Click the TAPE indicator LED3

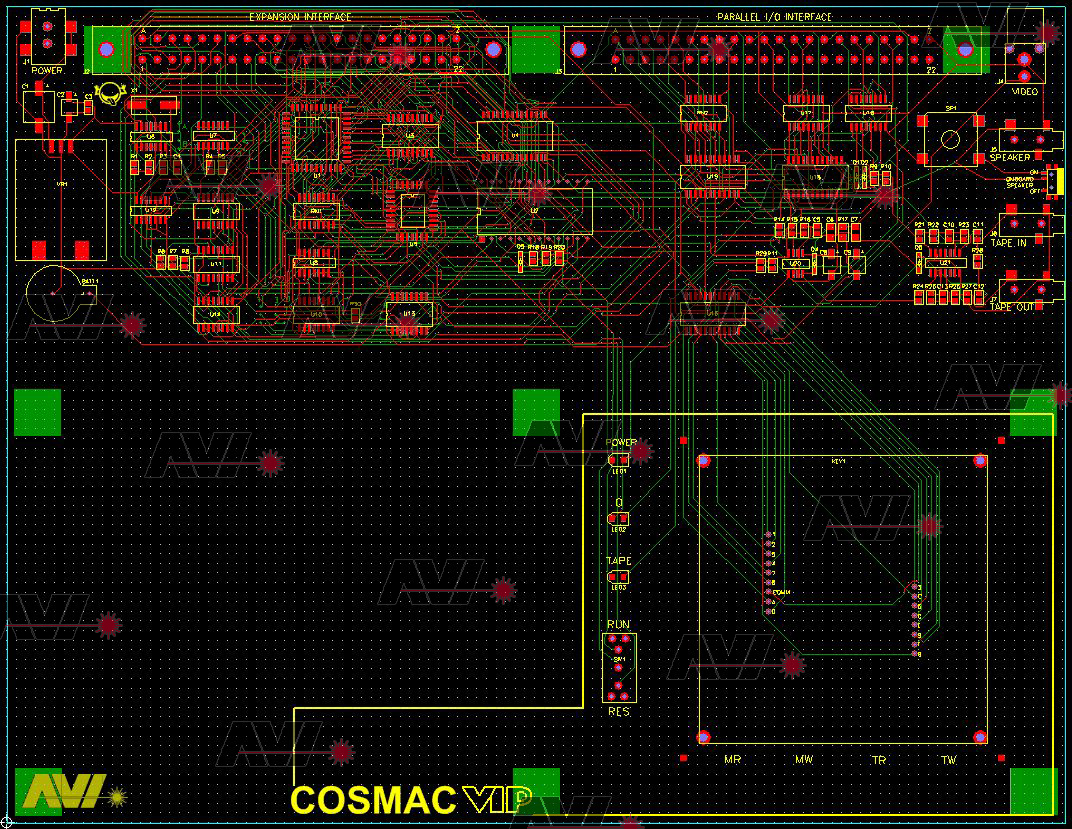tap(619, 577)
